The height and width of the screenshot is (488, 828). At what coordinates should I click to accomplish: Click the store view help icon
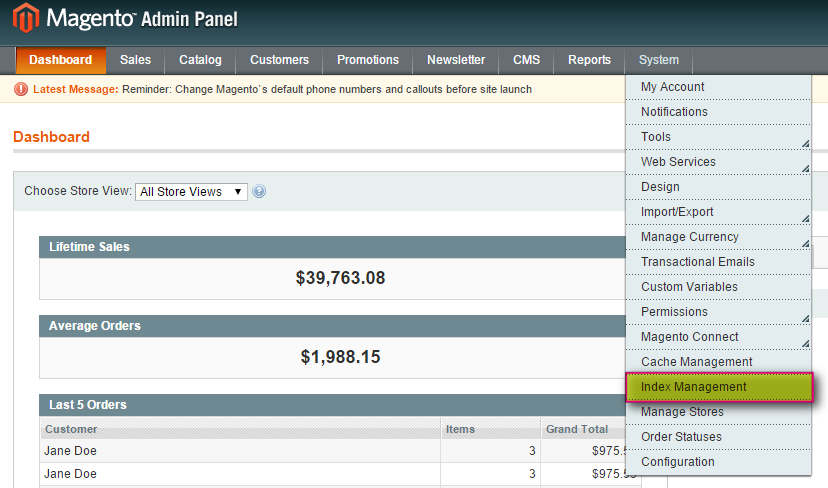[259, 192]
